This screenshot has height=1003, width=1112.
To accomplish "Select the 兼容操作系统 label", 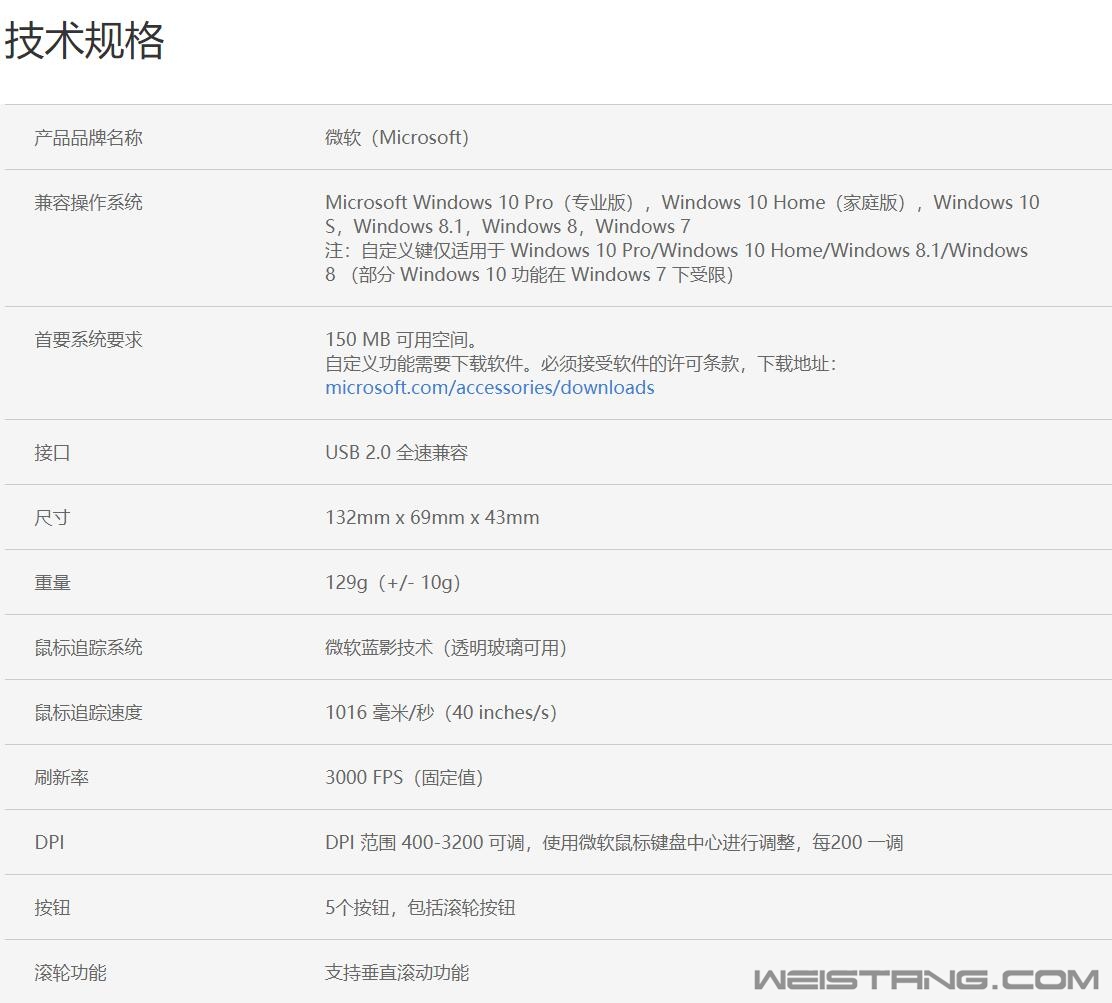I will tap(89, 203).
